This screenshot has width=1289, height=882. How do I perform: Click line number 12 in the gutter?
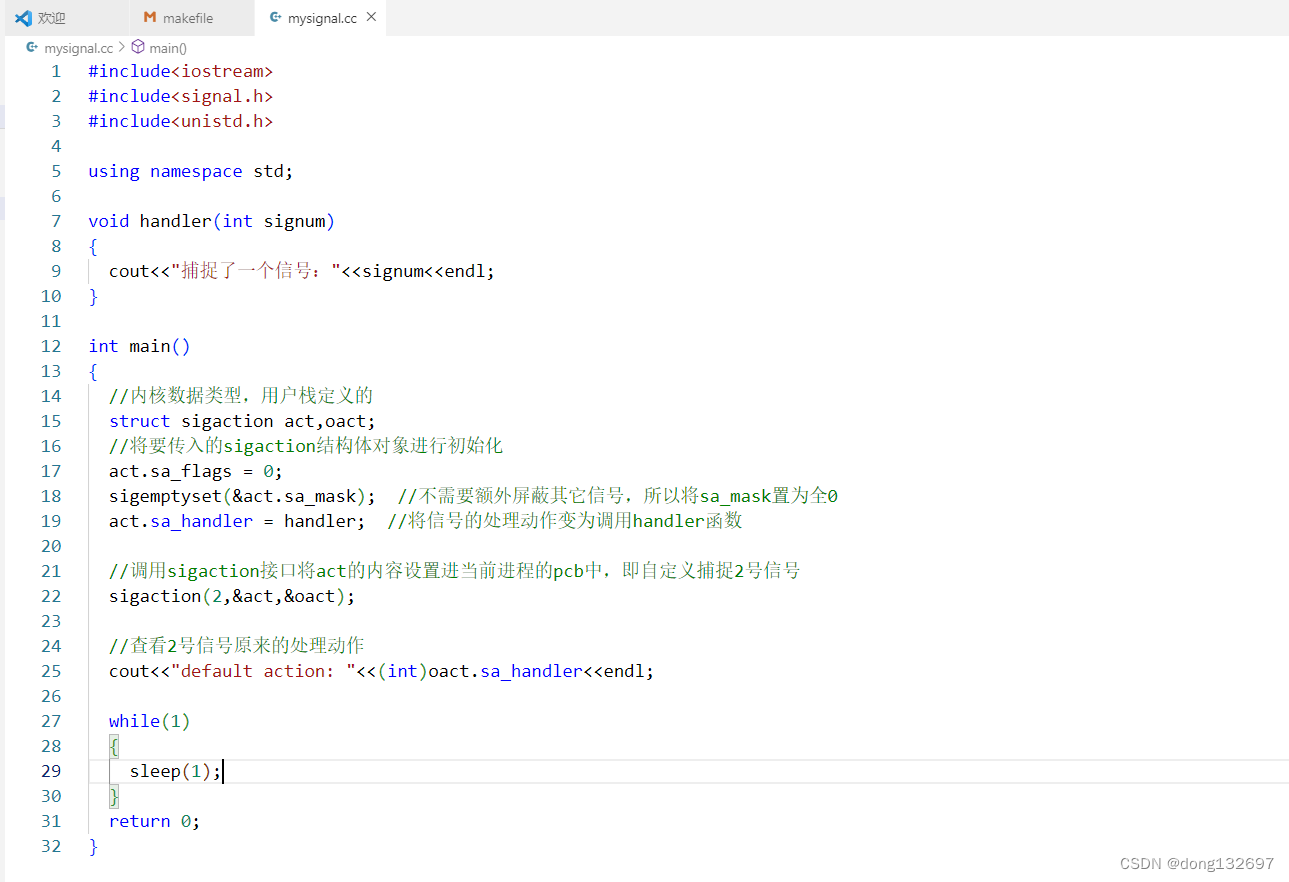coord(51,346)
